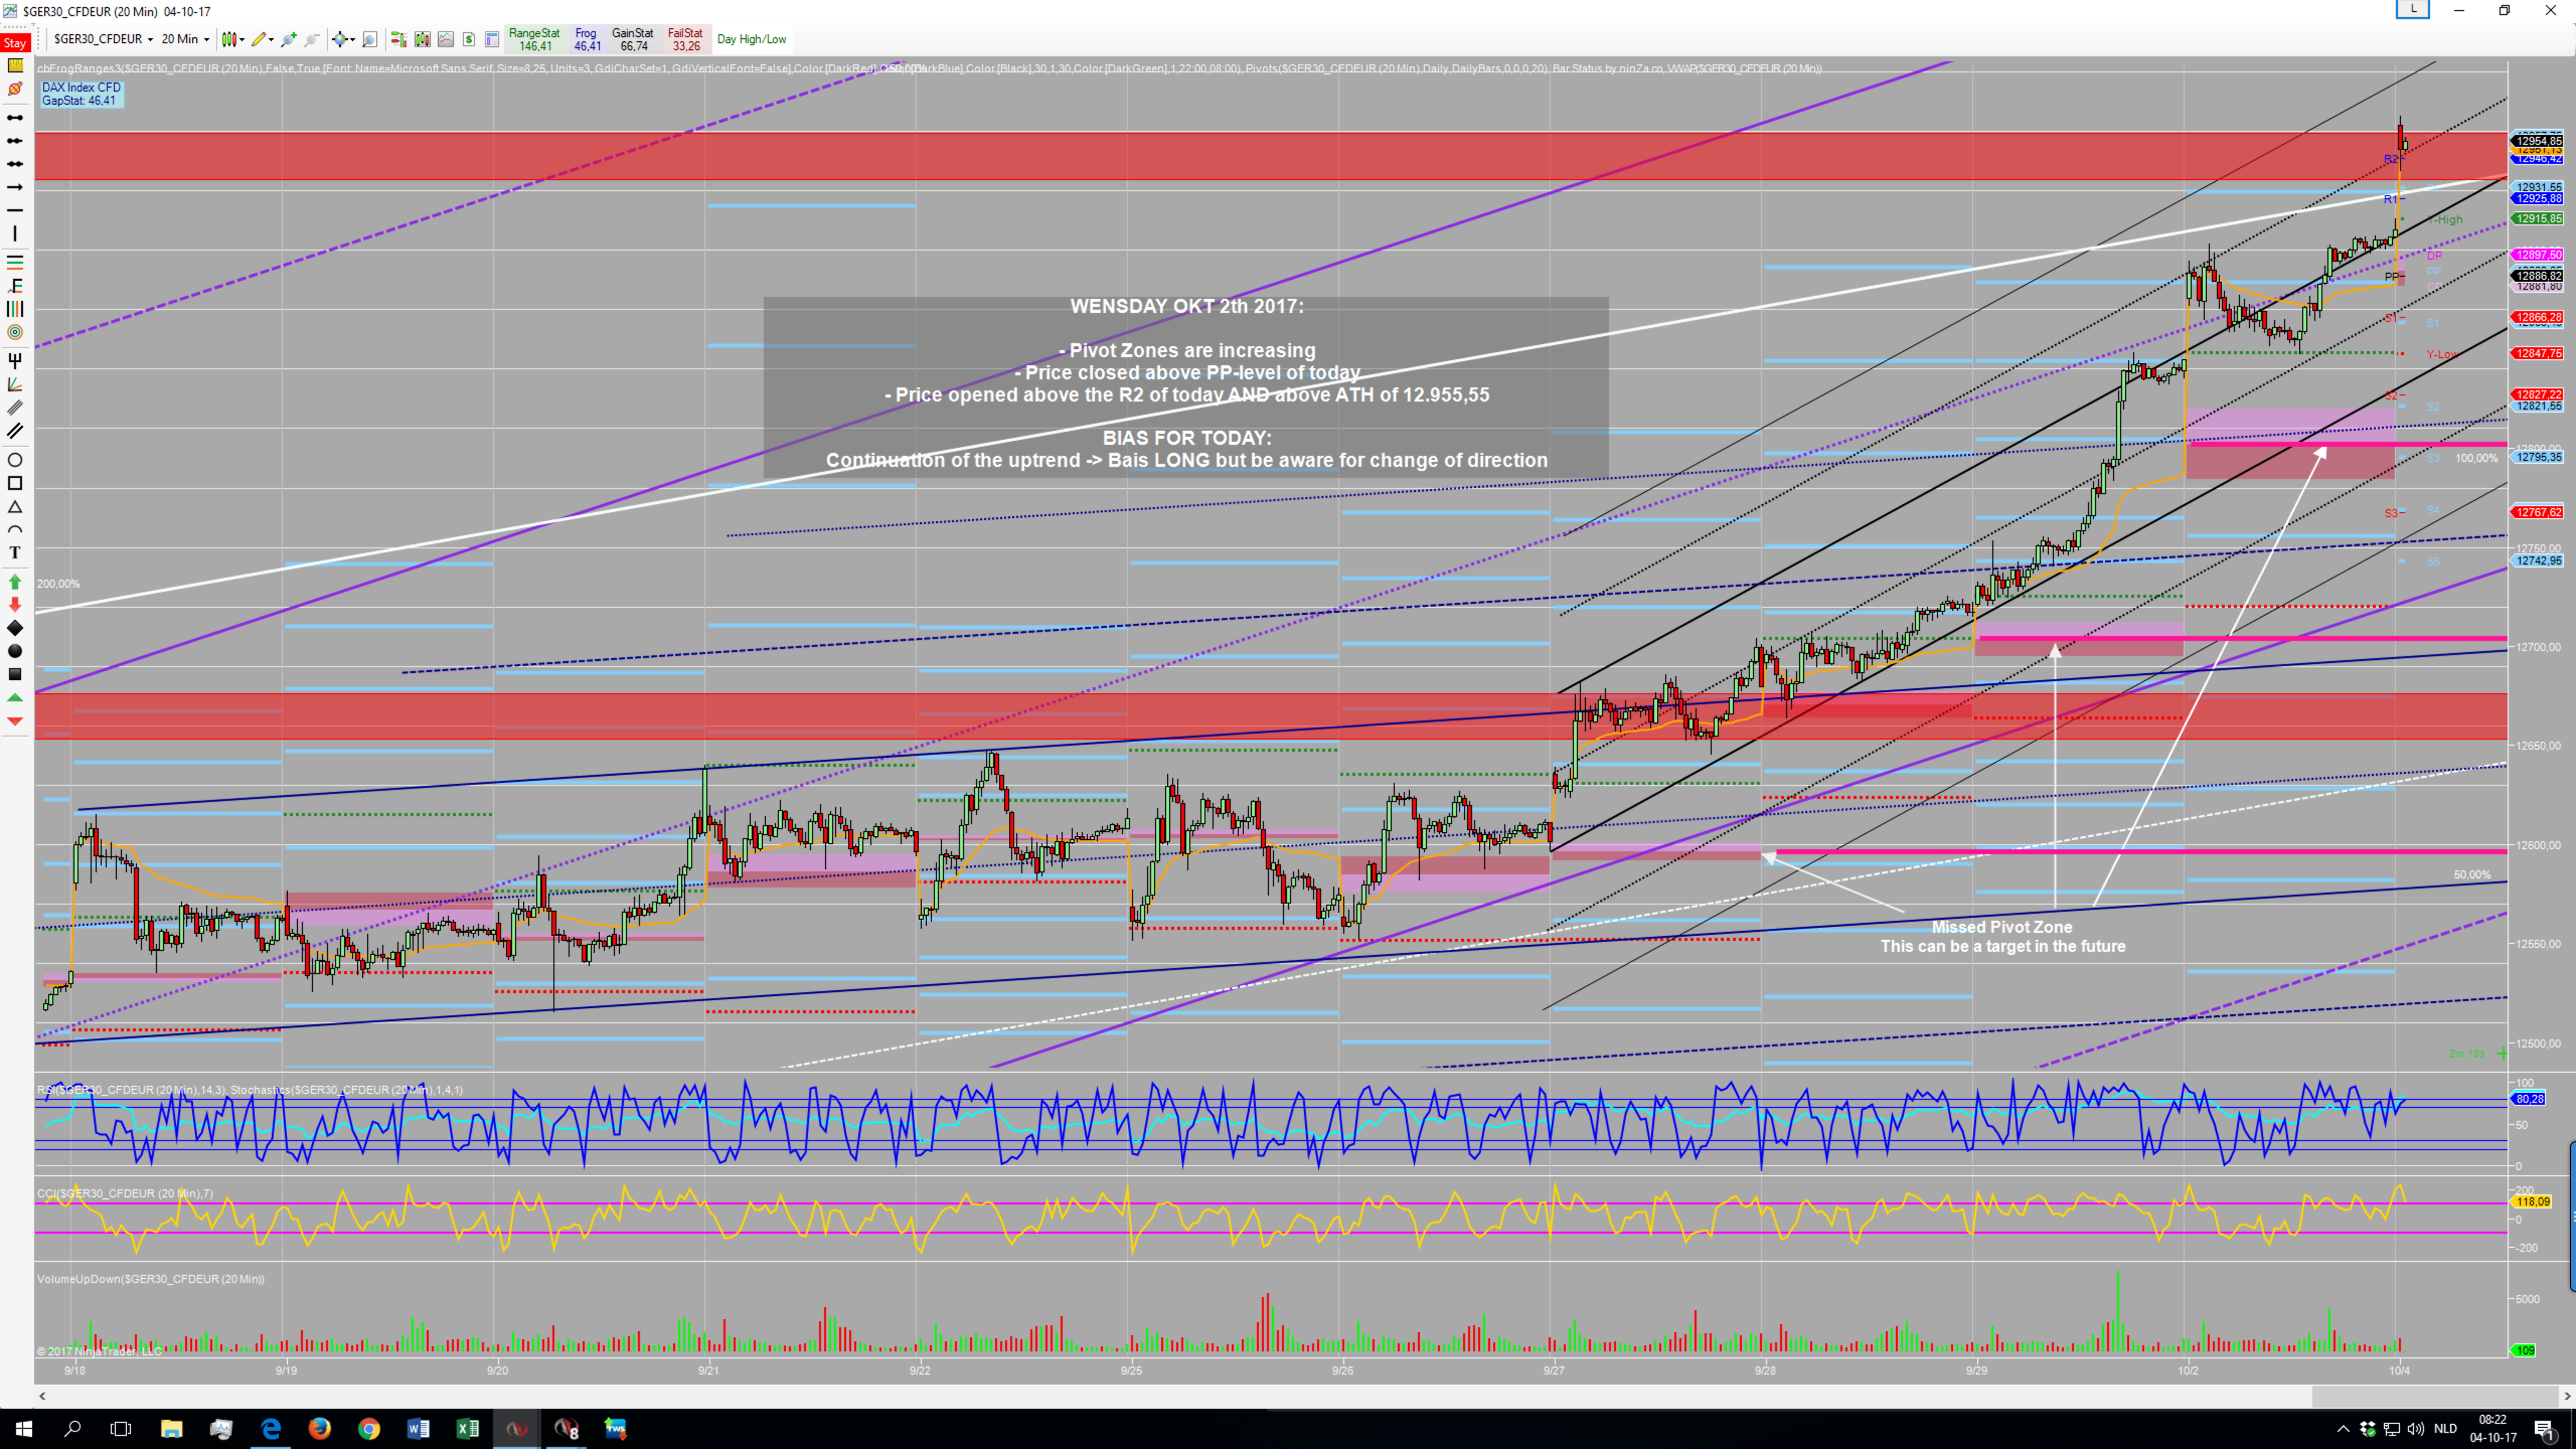Image resolution: width=2576 pixels, height=1449 pixels.
Task: Click the 10/2 date axis label
Action: click(2188, 1370)
